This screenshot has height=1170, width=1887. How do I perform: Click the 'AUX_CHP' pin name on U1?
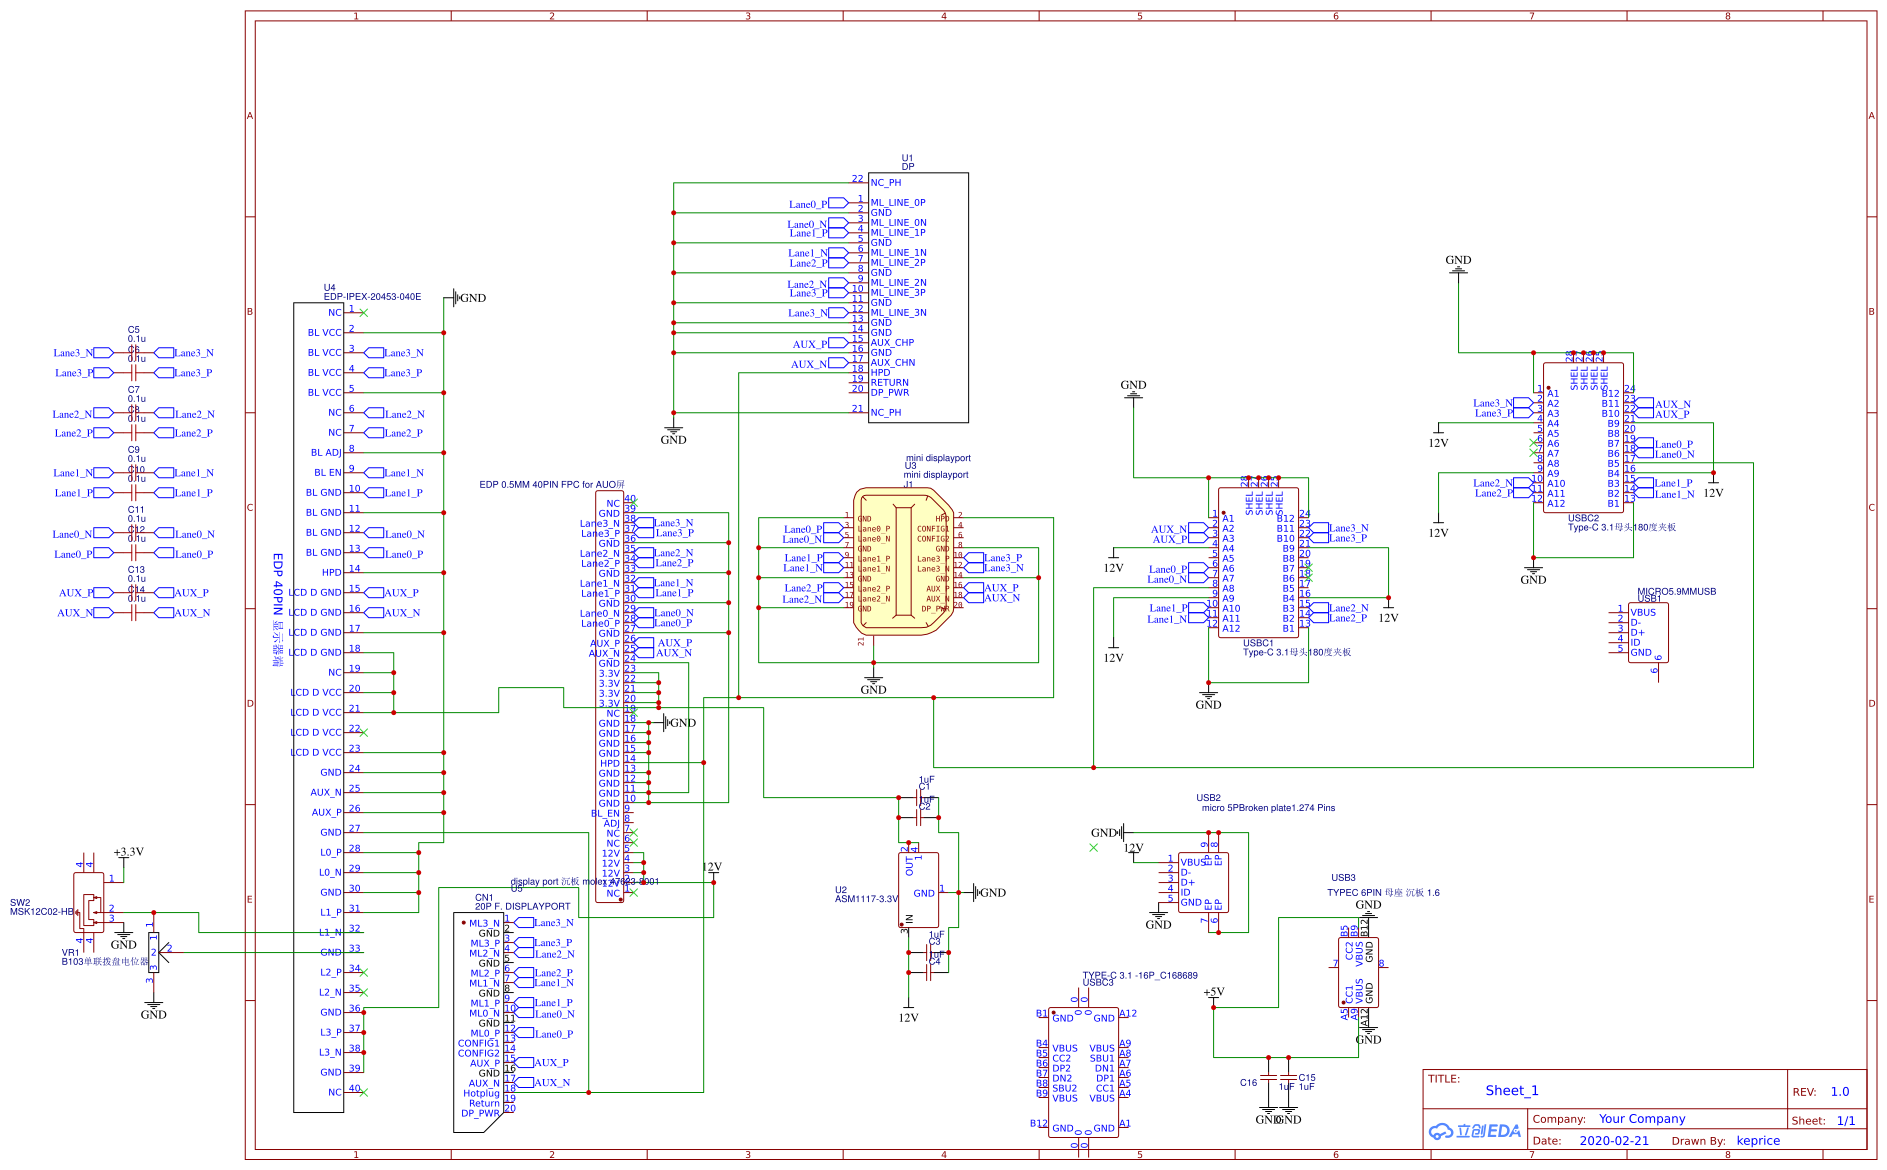[x=892, y=343]
